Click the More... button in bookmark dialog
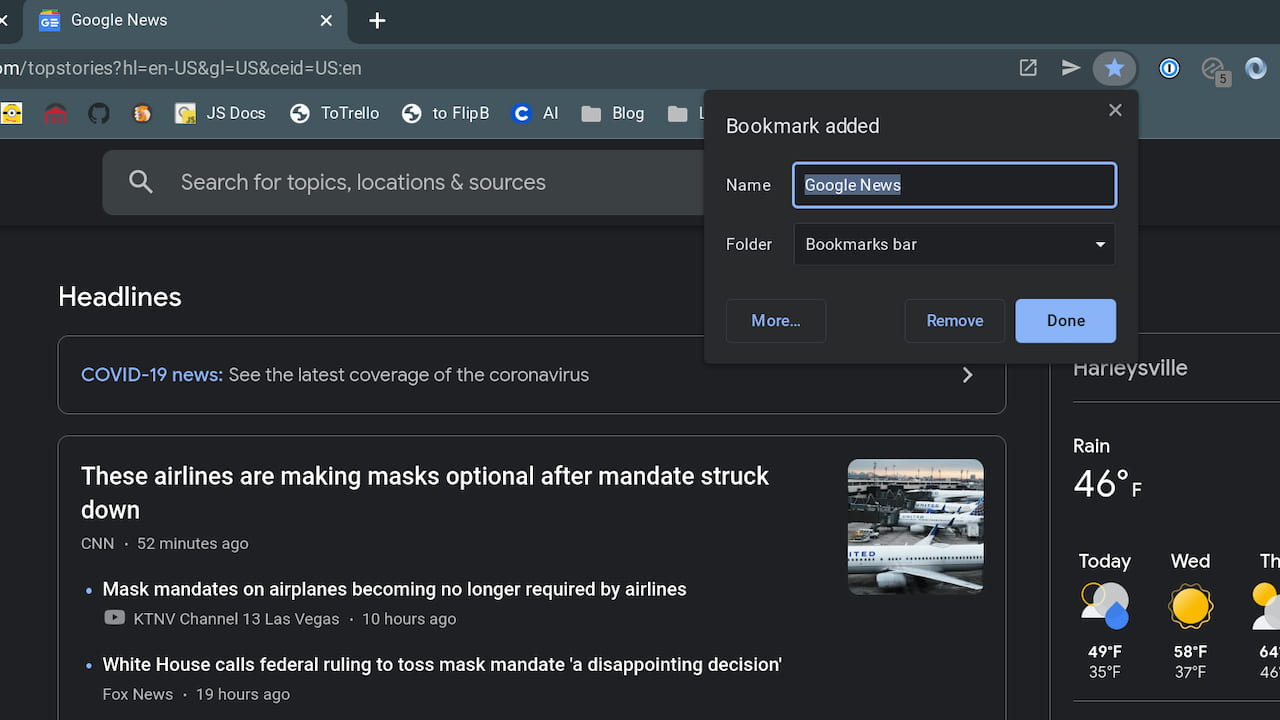Screen dimensions: 1280x720 776,321
